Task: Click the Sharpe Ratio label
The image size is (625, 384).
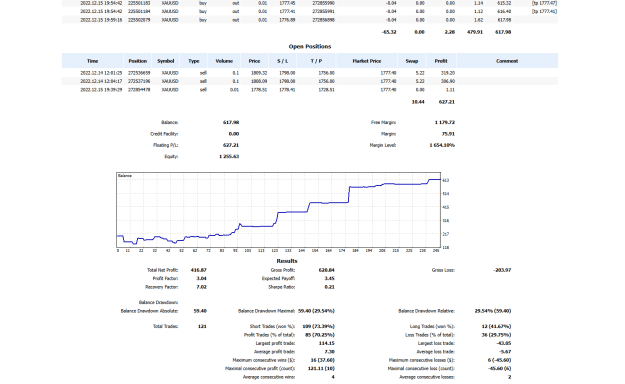Action: pyautogui.click(x=281, y=287)
